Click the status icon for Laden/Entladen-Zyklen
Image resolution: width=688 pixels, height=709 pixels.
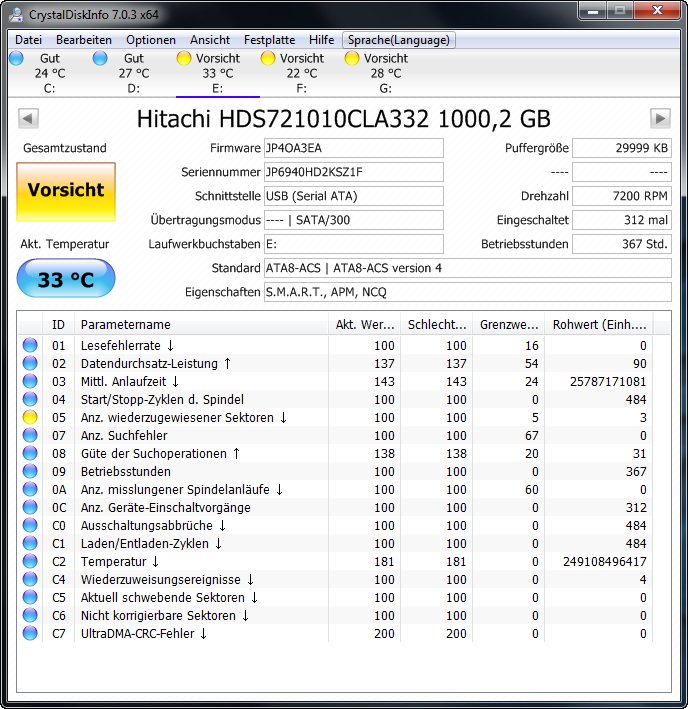(30, 543)
